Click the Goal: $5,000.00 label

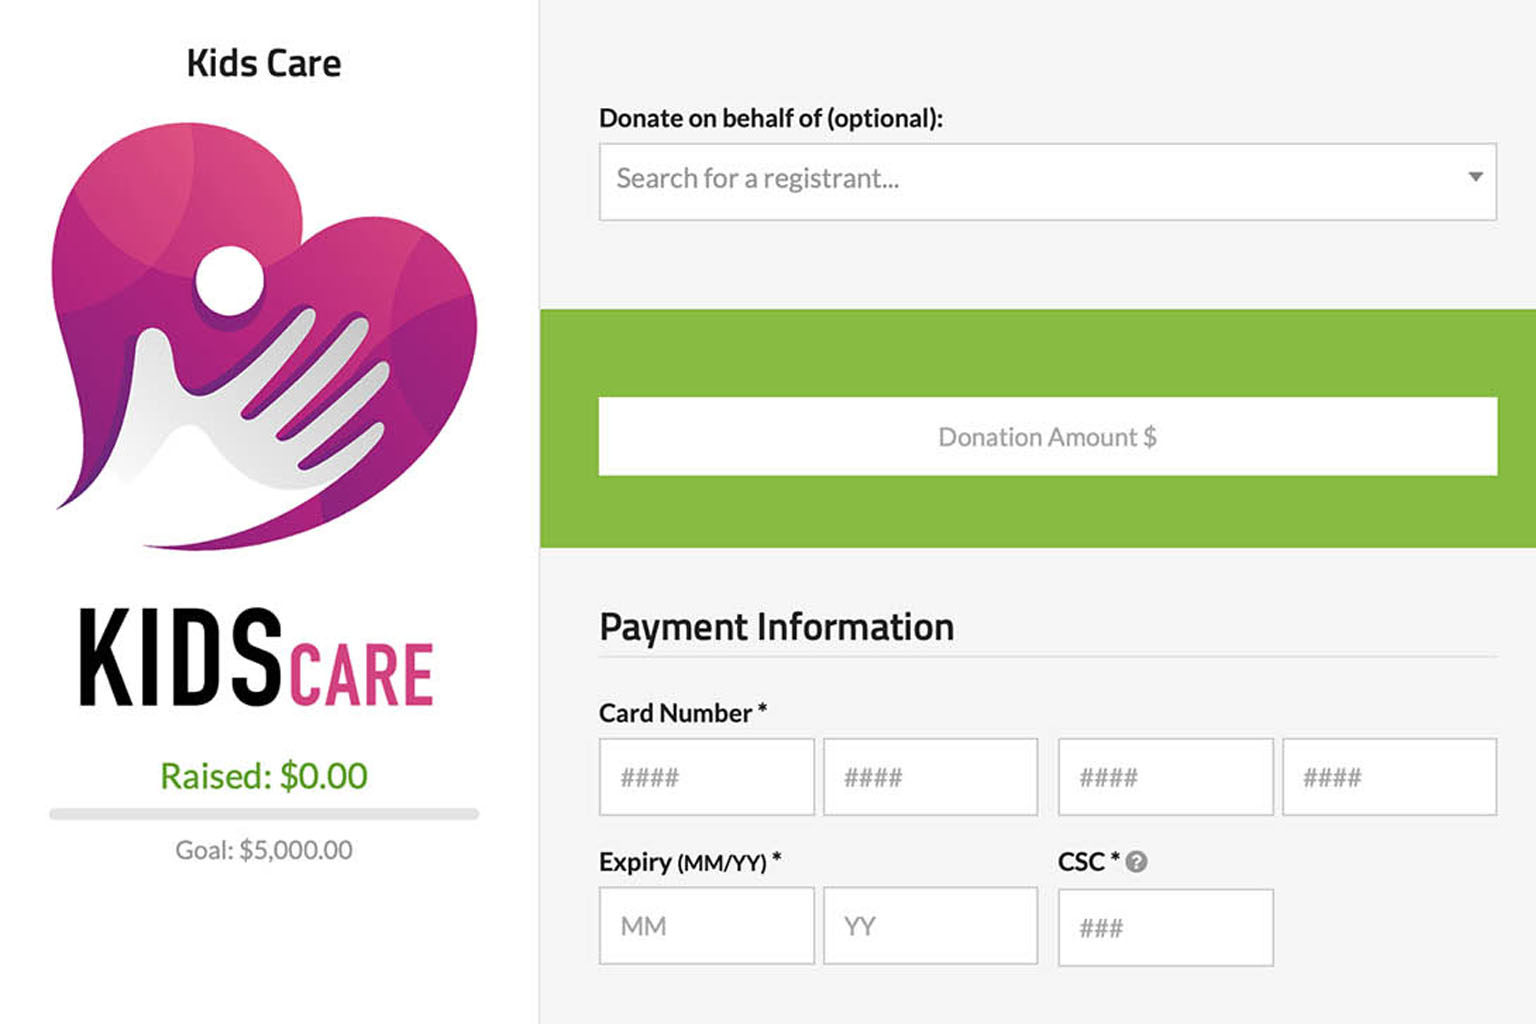(263, 849)
